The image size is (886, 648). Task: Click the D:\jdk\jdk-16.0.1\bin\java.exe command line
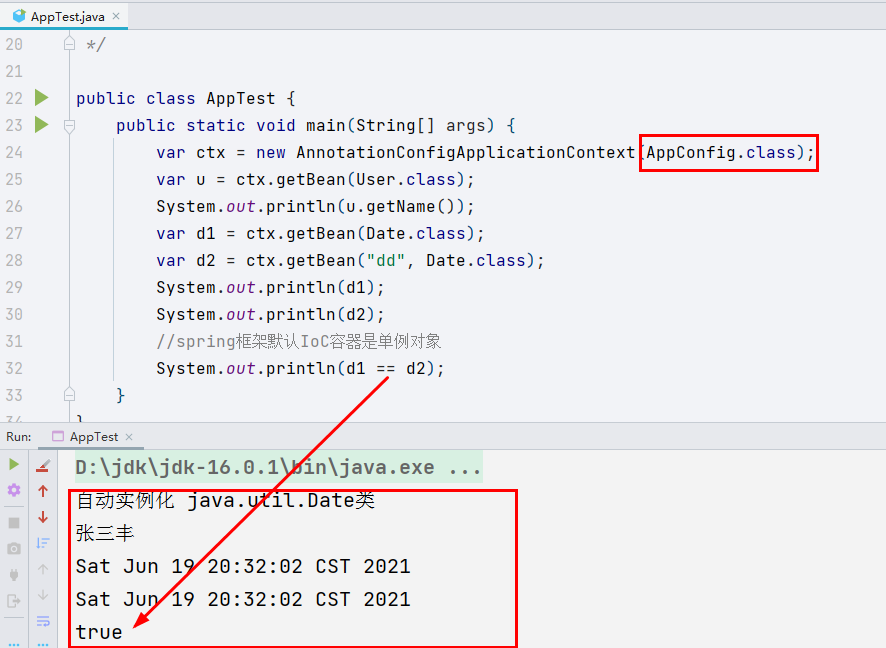pos(278,467)
